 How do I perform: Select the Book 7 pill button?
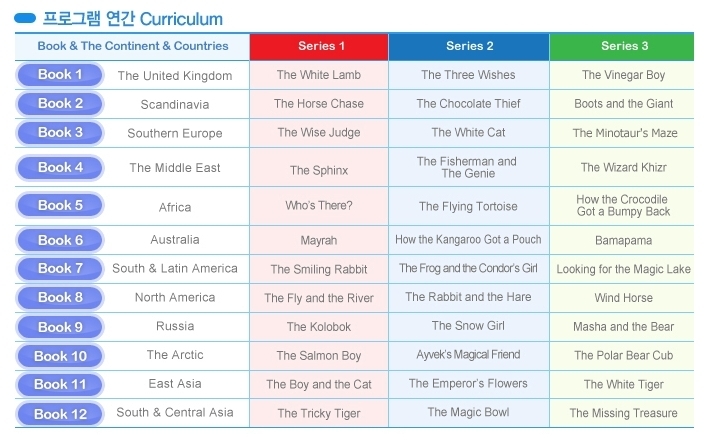pyautogui.click(x=60, y=268)
